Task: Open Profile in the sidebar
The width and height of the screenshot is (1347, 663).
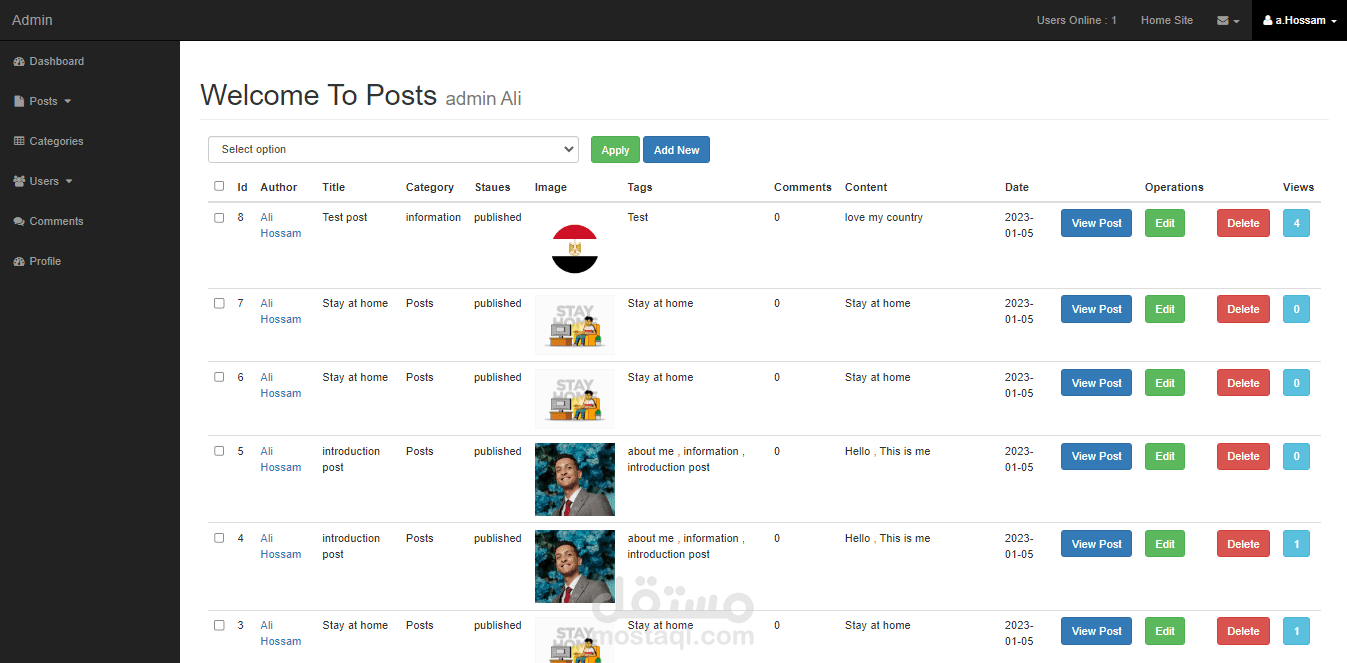Action: coord(37,261)
